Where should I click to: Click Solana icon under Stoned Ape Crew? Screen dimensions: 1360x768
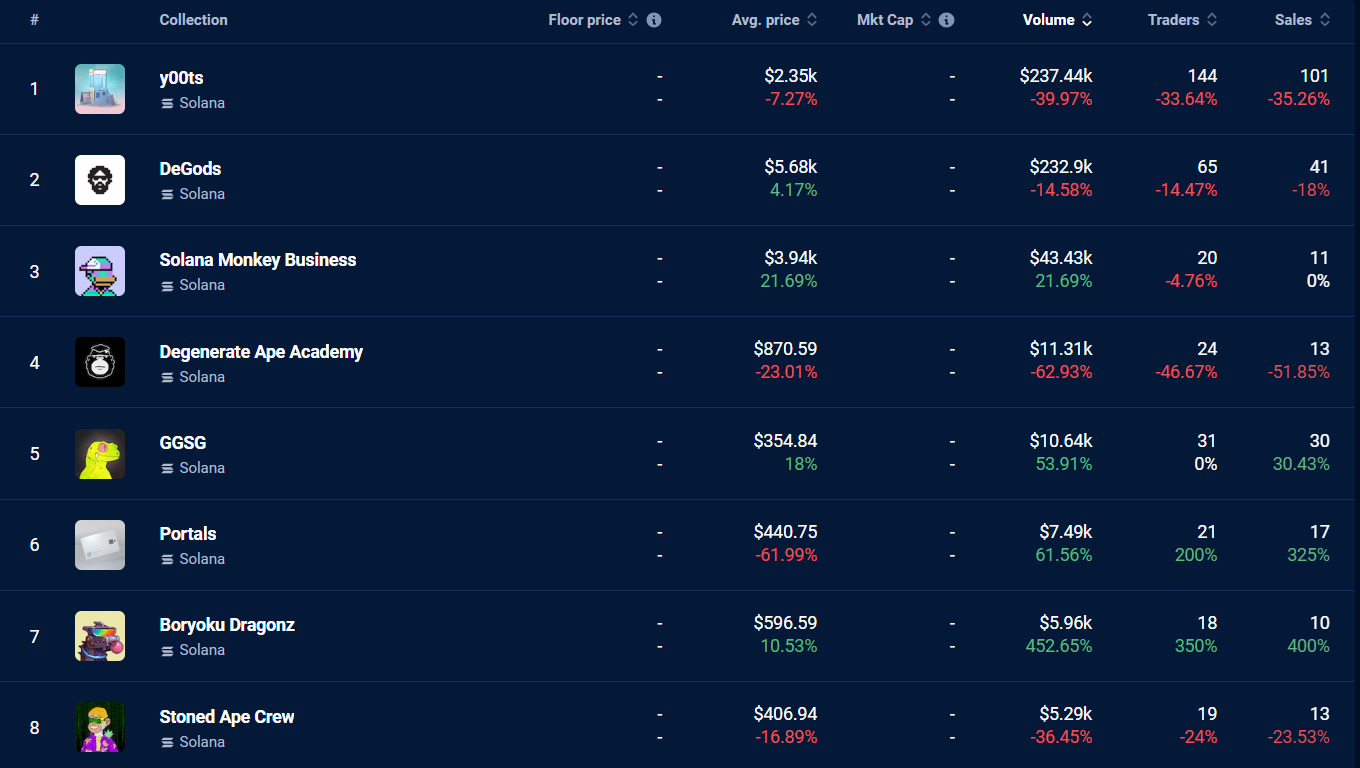point(167,742)
